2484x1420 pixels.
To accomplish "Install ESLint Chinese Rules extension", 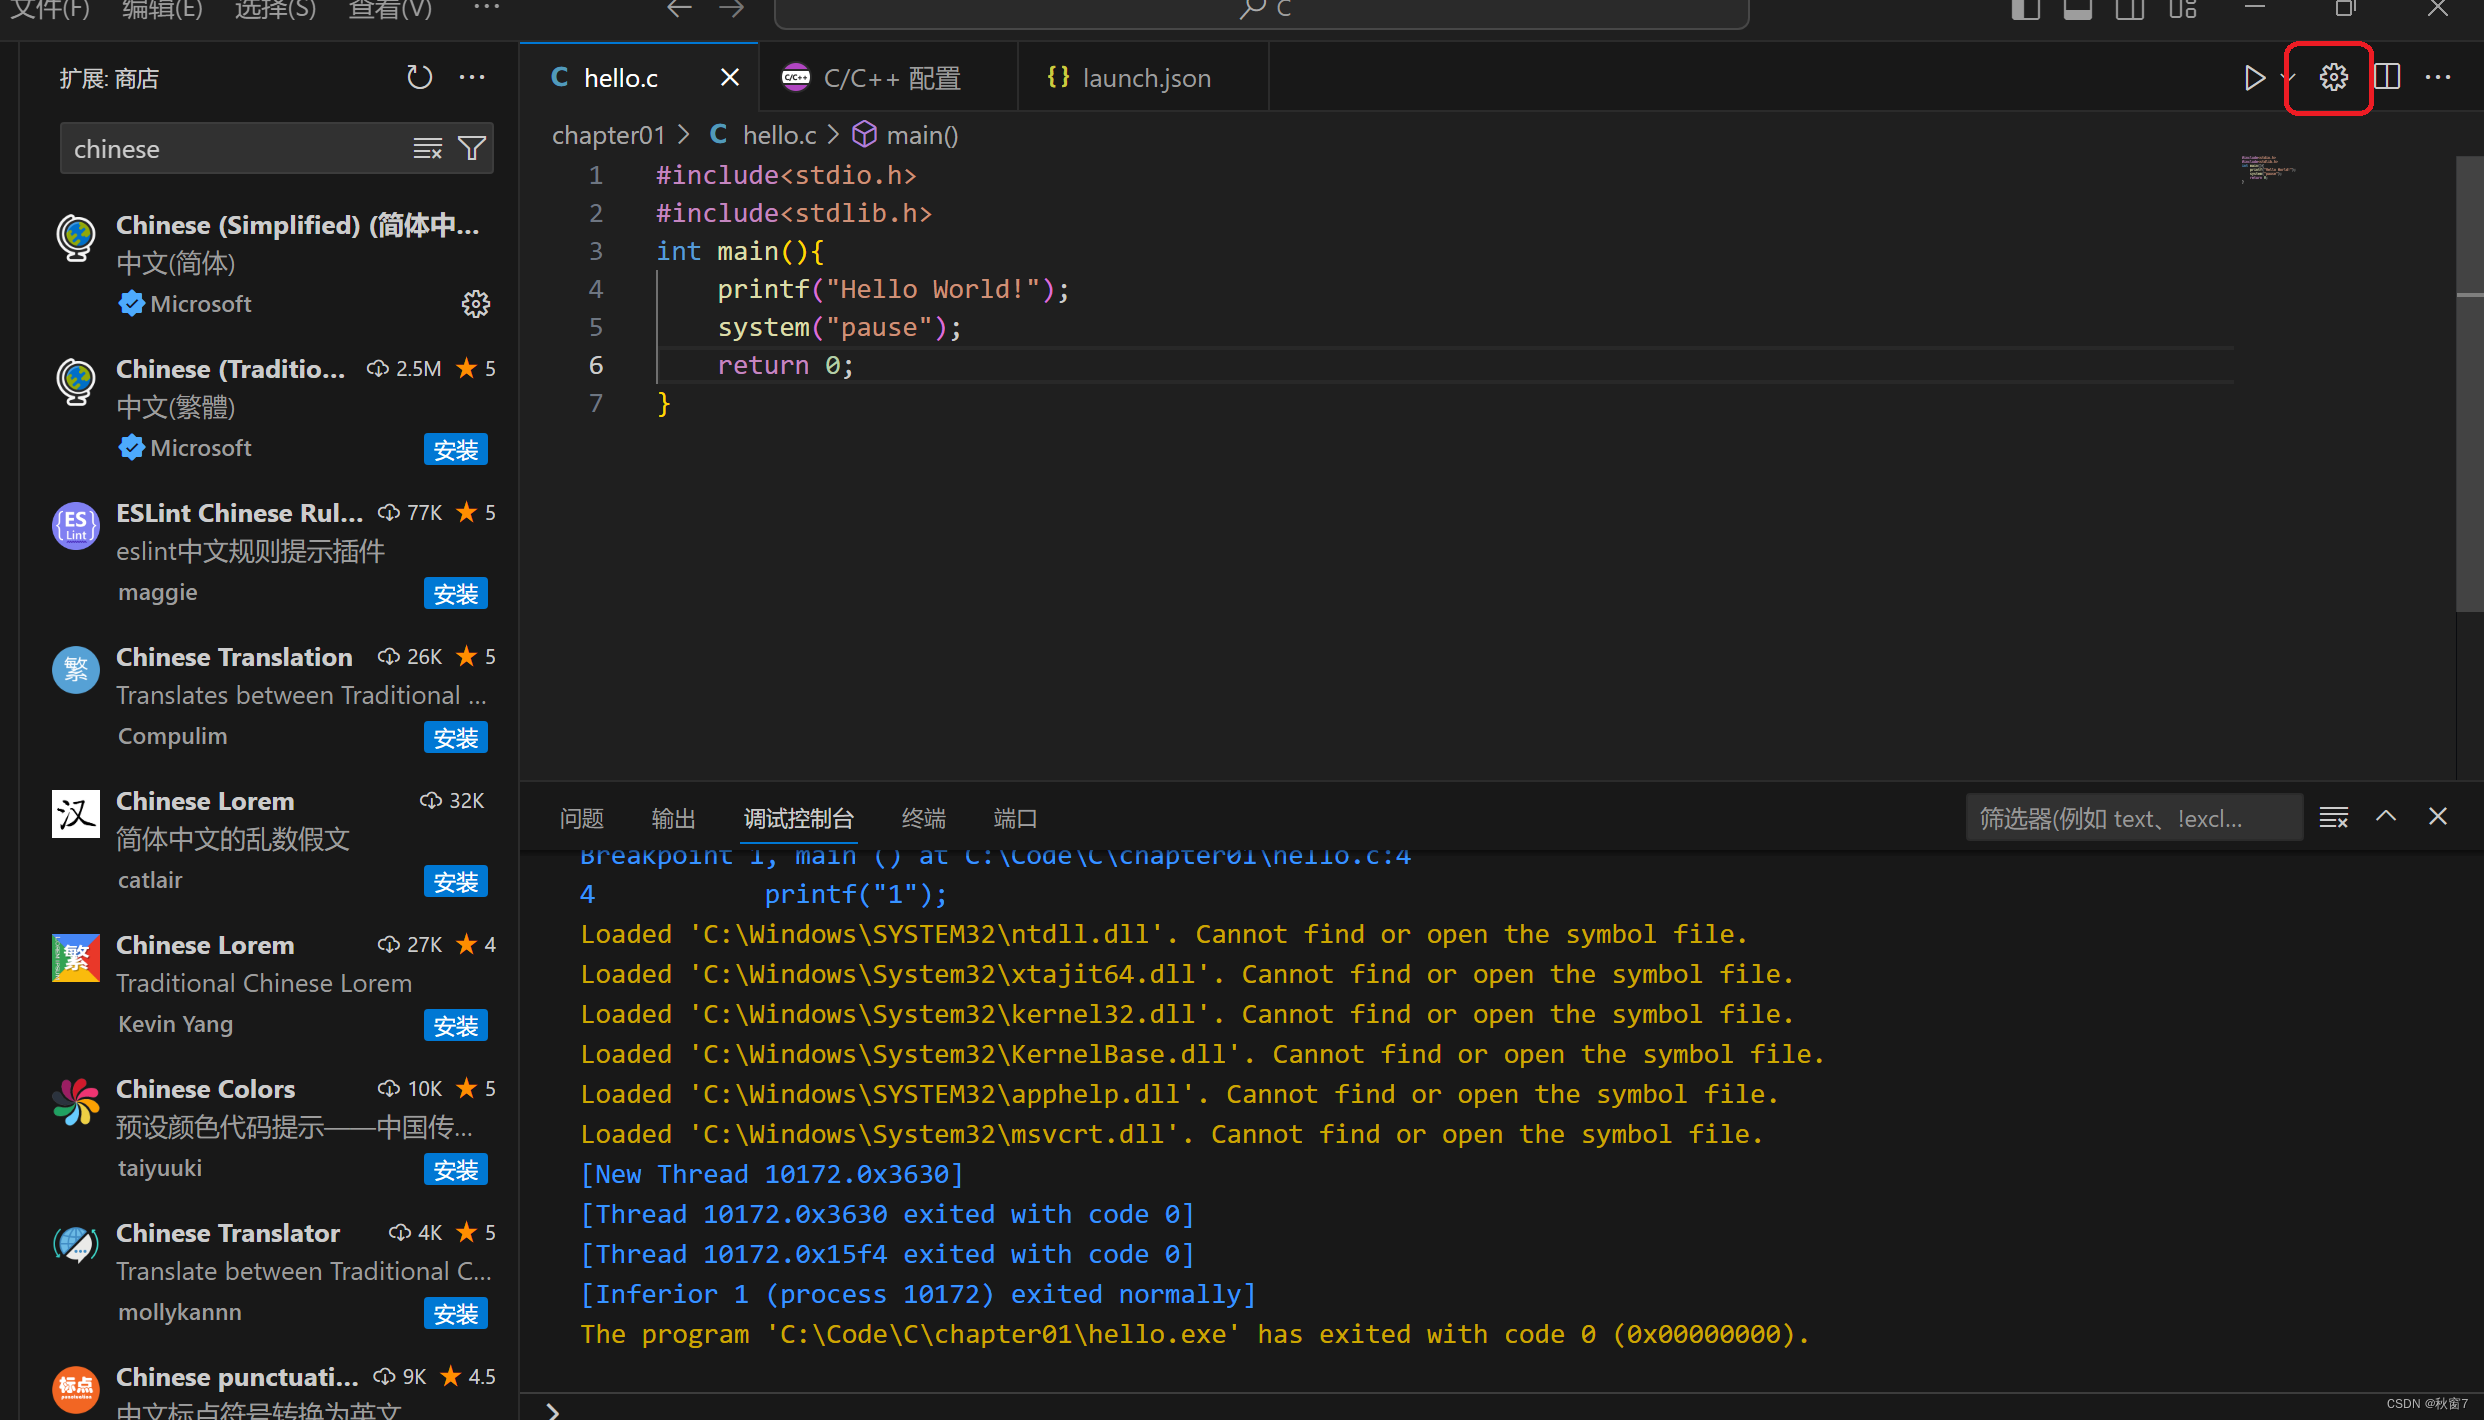I will click(456, 594).
